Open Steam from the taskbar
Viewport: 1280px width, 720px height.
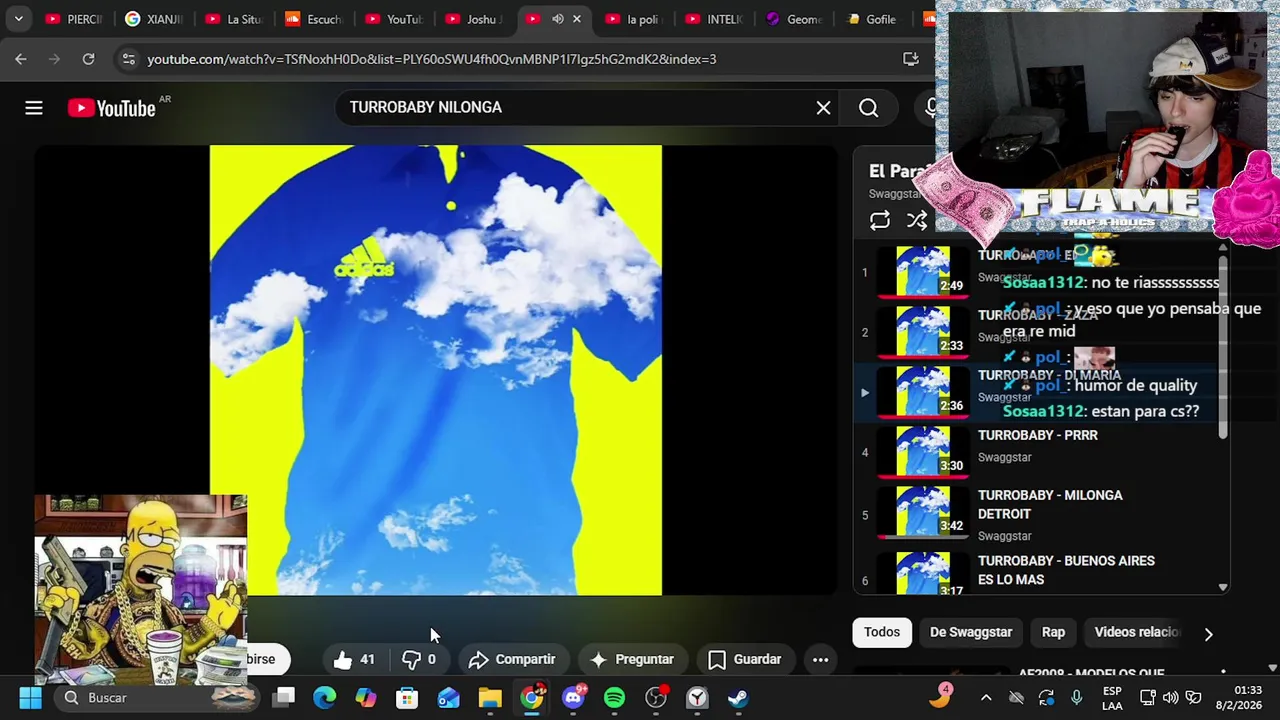click(738, 698)
